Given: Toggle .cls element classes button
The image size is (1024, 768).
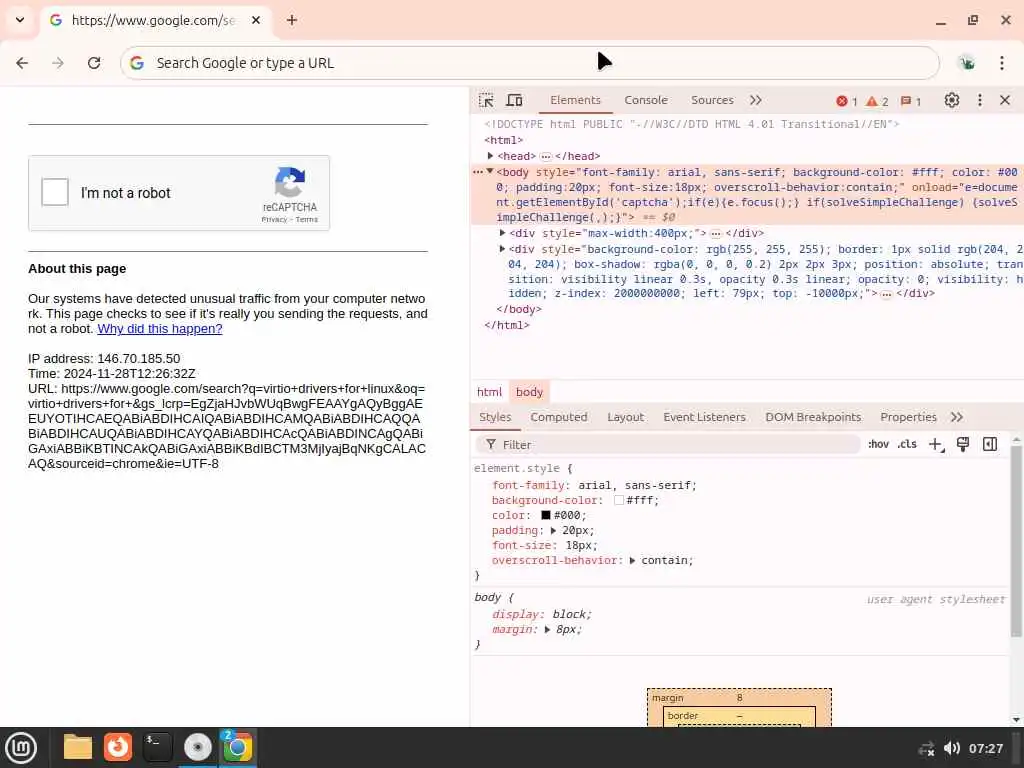Looking at the screenshot, I should (907, 444).
